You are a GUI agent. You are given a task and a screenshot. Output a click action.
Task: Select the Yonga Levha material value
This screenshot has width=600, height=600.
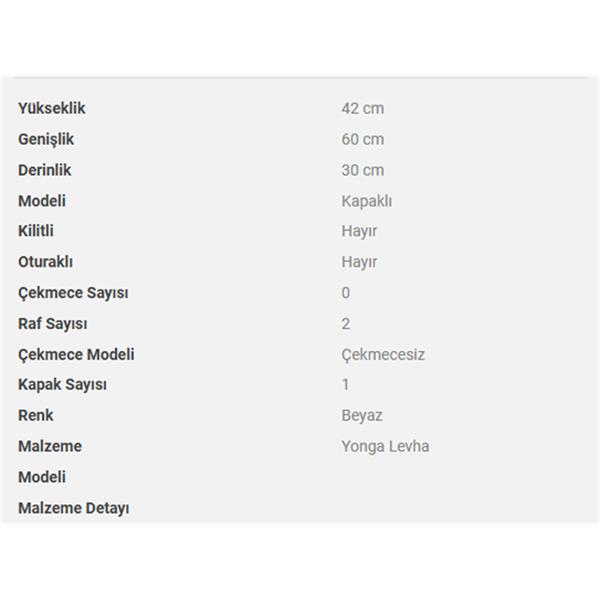click(385, 447)
